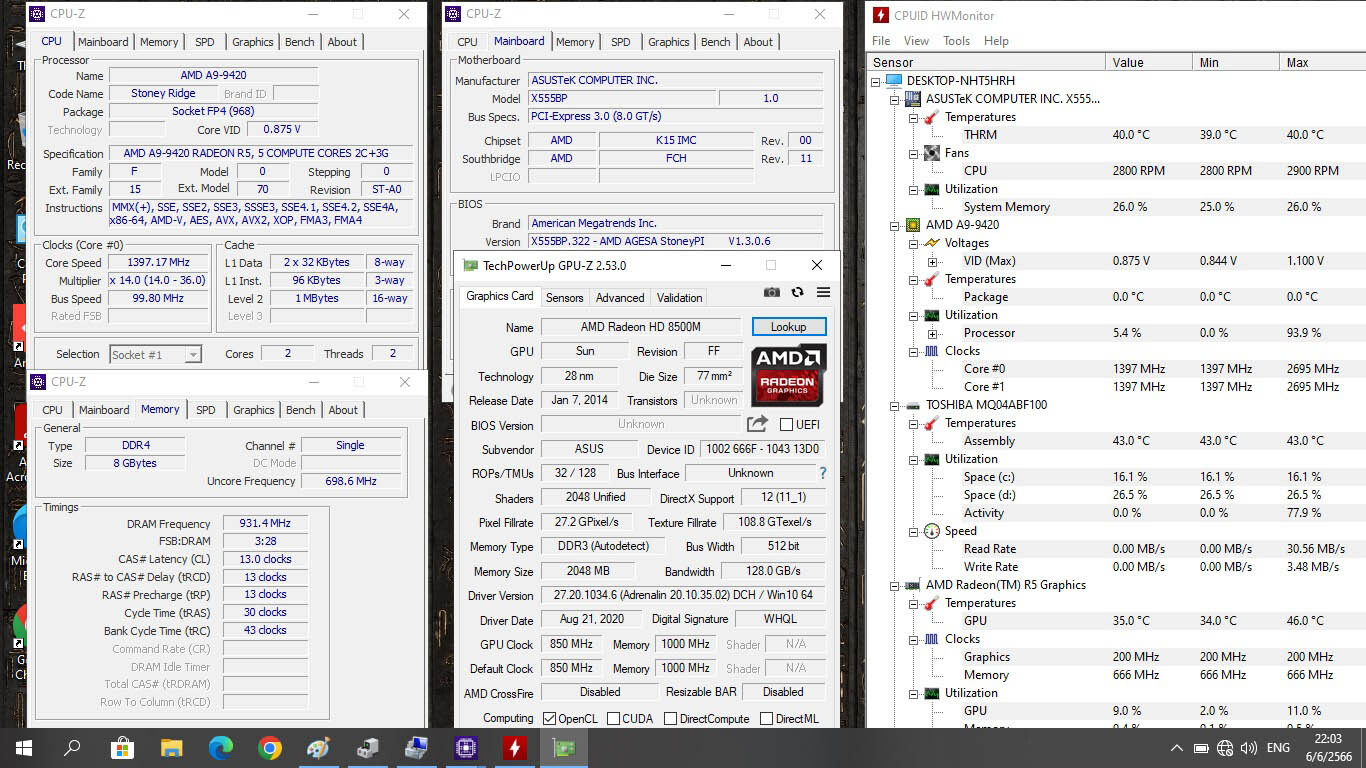
Task: Open the Tools menu in HWMonitor
Action: pyautogui.click(x=956, y=41)
